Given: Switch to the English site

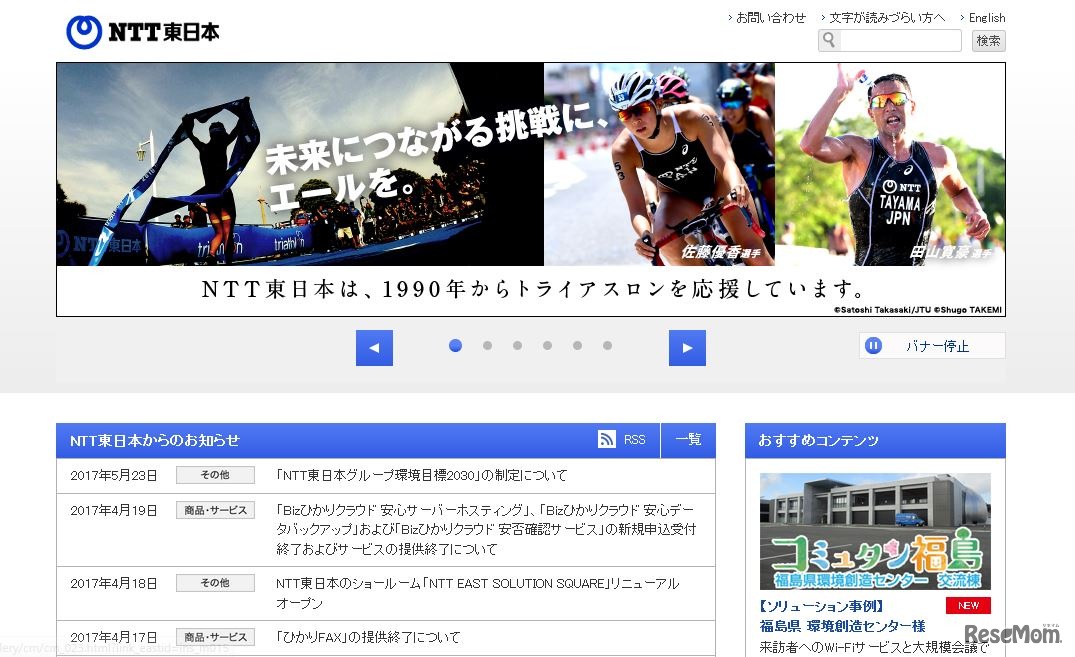Looking at the screenshot, I should [987, 18].
